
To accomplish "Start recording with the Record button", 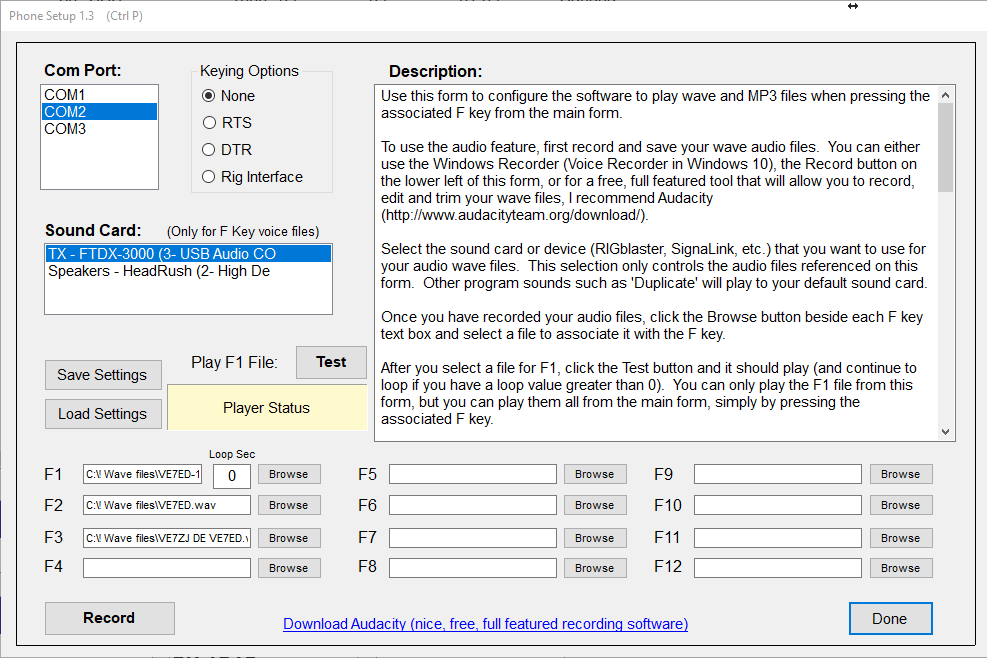I will (x=109, y=618).
